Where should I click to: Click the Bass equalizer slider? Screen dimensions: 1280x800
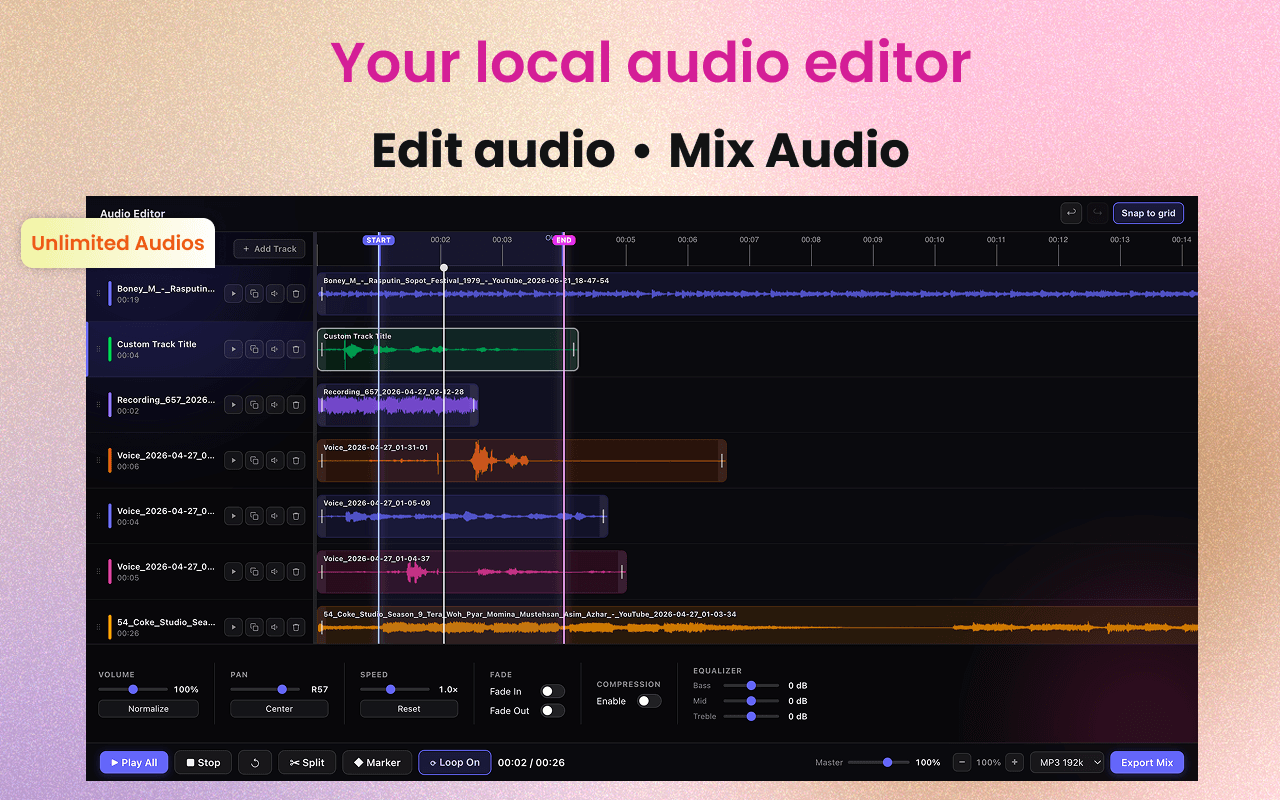751,685
